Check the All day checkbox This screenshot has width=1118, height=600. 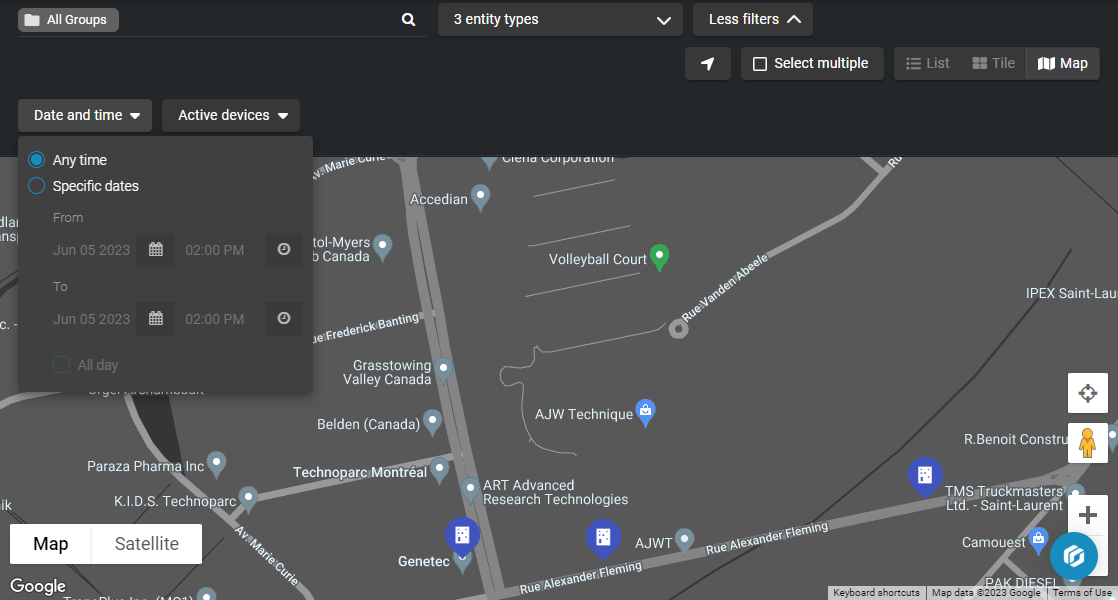[x=61, y=365]
